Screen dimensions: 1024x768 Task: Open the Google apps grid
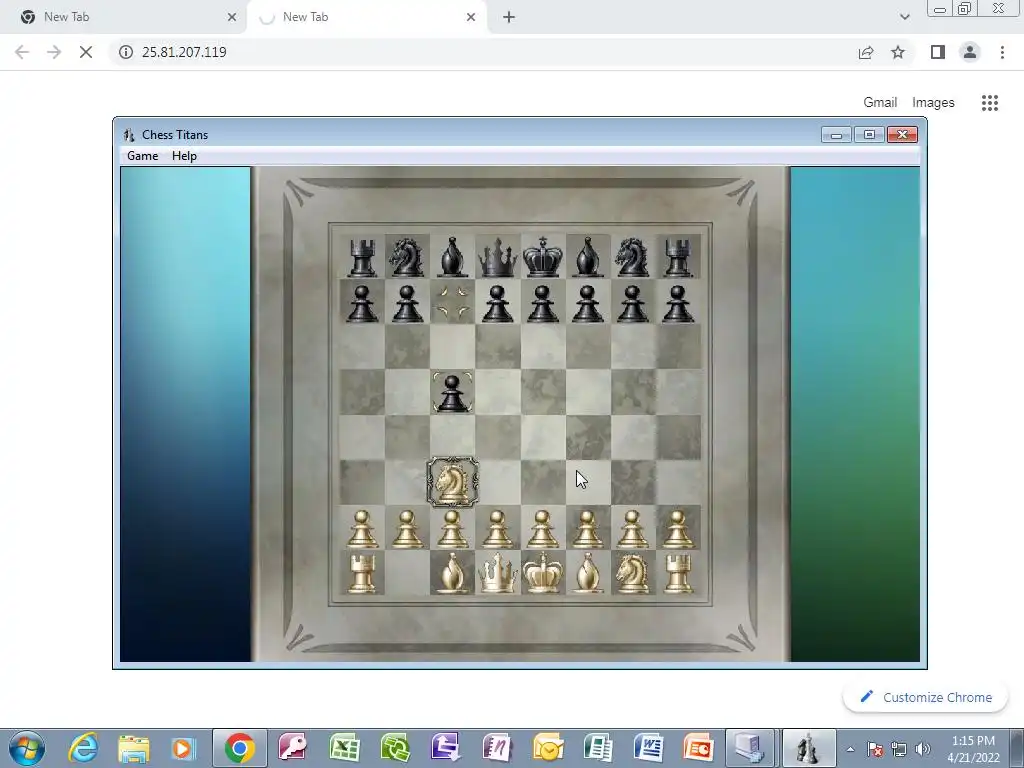pos(990,103)
